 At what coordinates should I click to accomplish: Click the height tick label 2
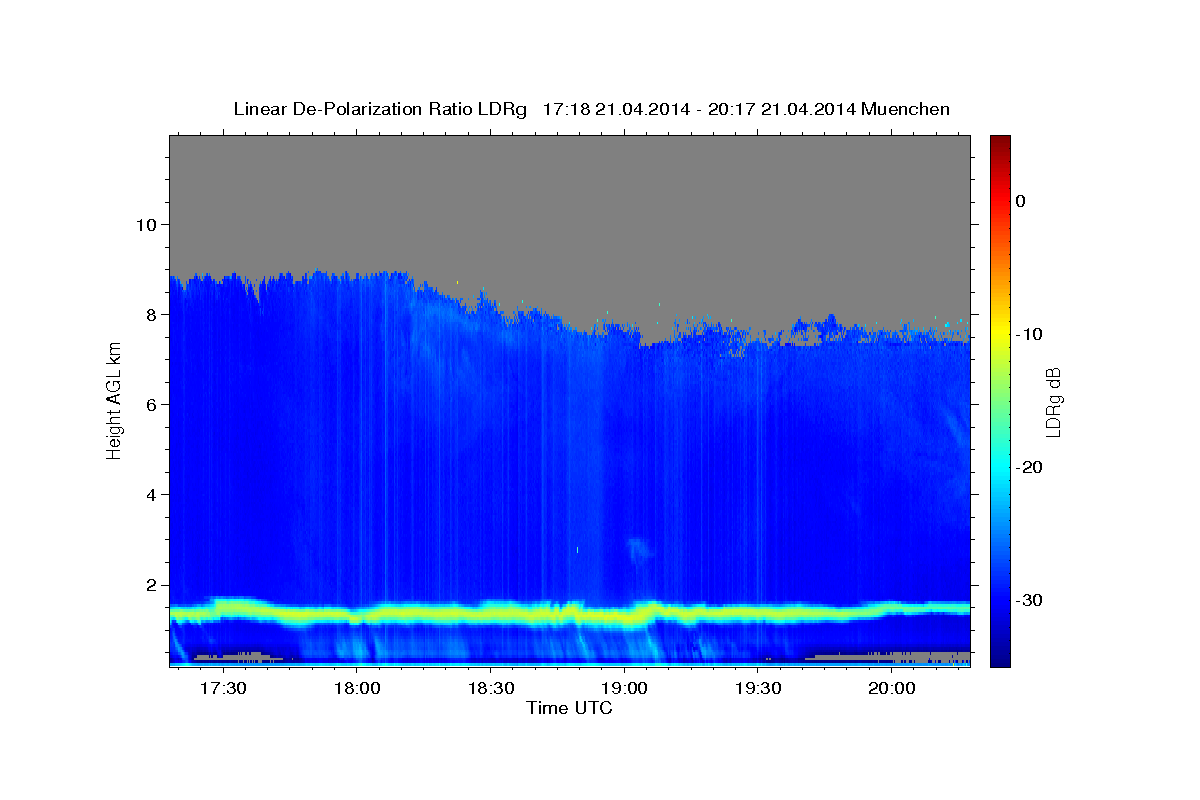tap(150, 585)
